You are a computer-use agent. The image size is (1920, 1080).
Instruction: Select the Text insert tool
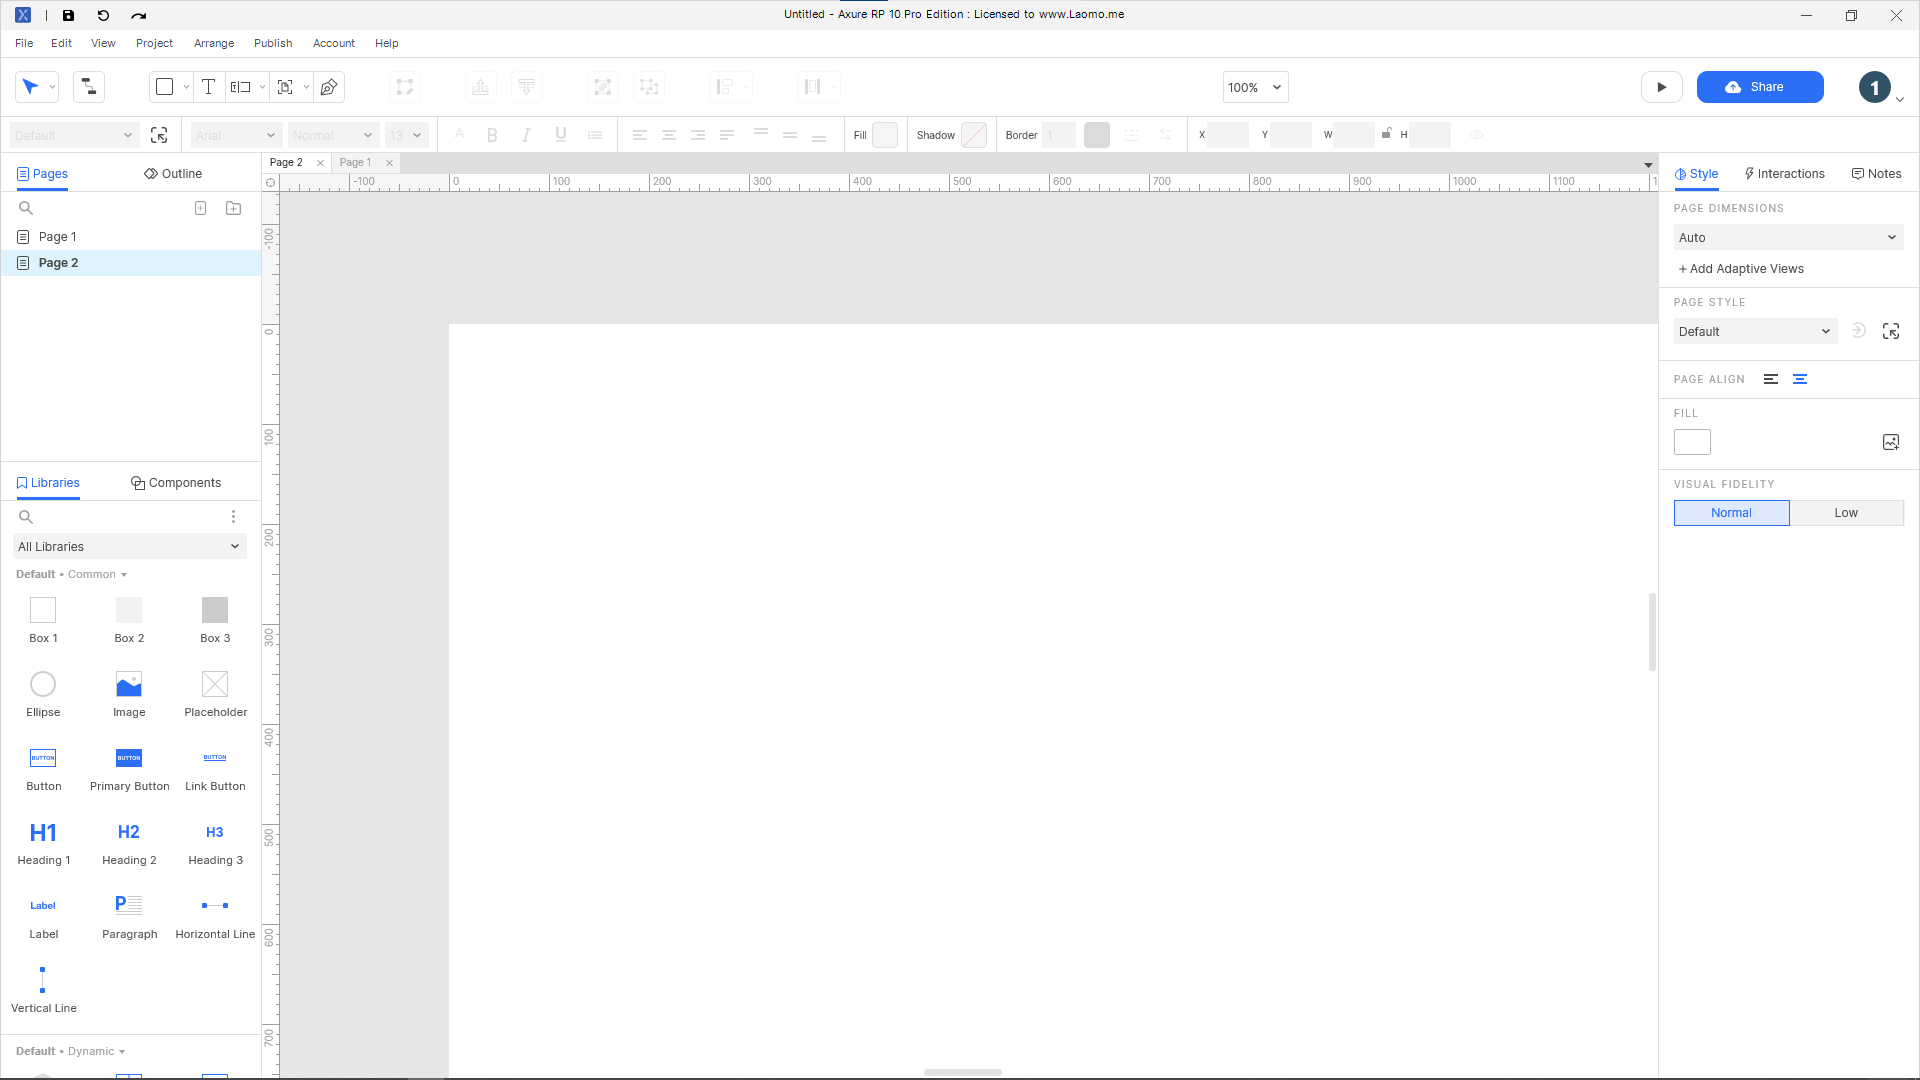coord(208,87)
